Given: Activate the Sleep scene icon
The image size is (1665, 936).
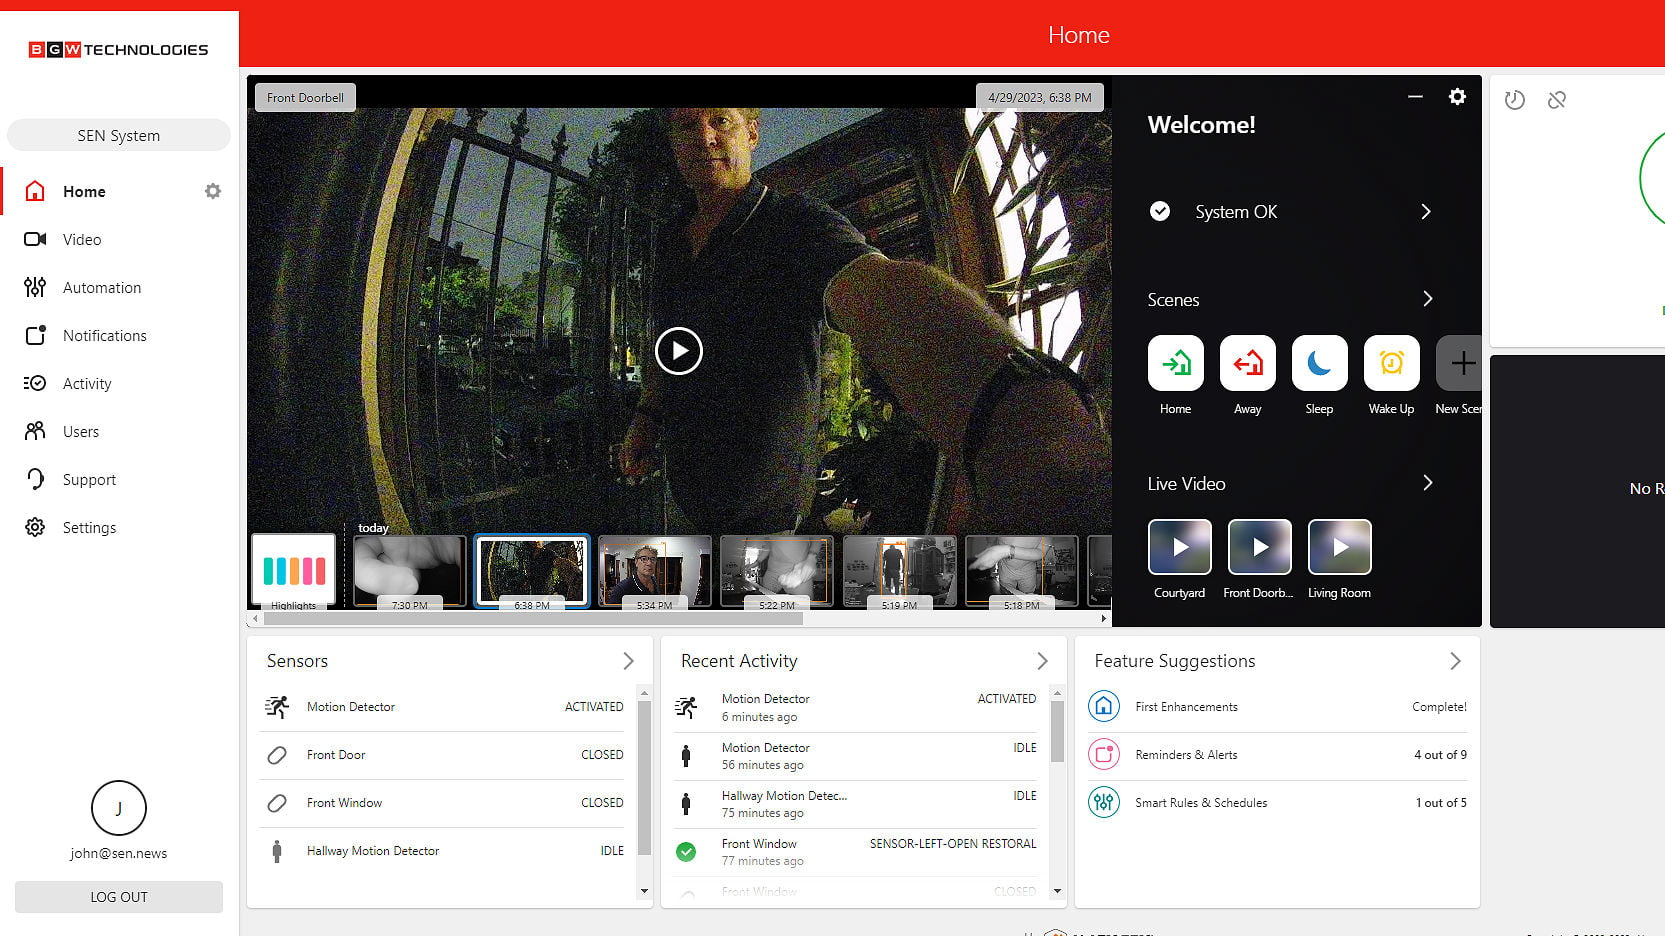Looking at the screenshot, I should click(x=1319, y=363).
